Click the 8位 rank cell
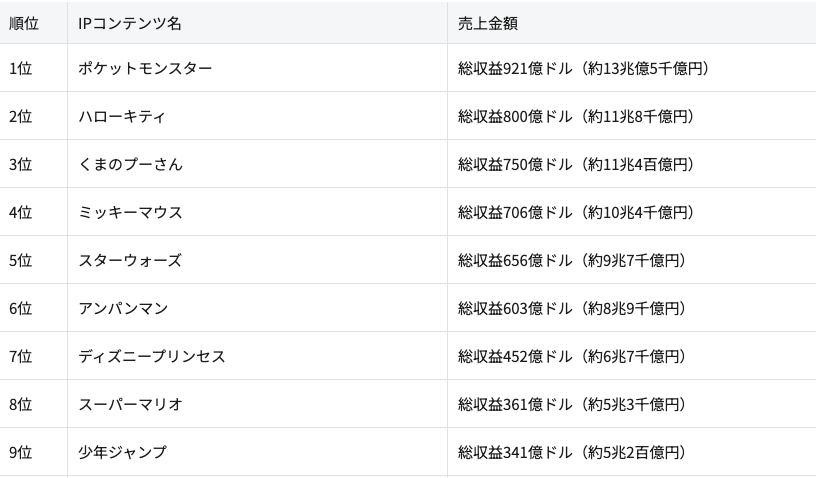The image size is (816, 478). pos(20,405)
